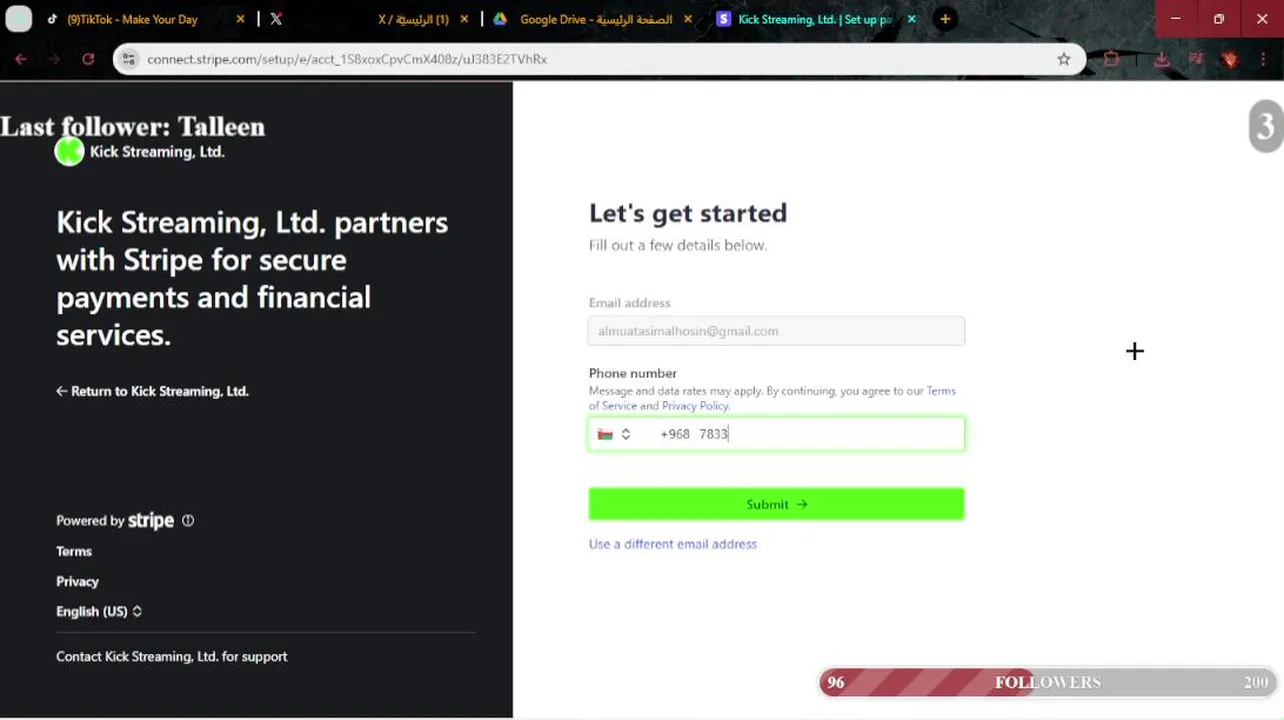This screenshot has height=720, width=1284.
Task: Open the media control toolbar icon
Action: 1196,60
